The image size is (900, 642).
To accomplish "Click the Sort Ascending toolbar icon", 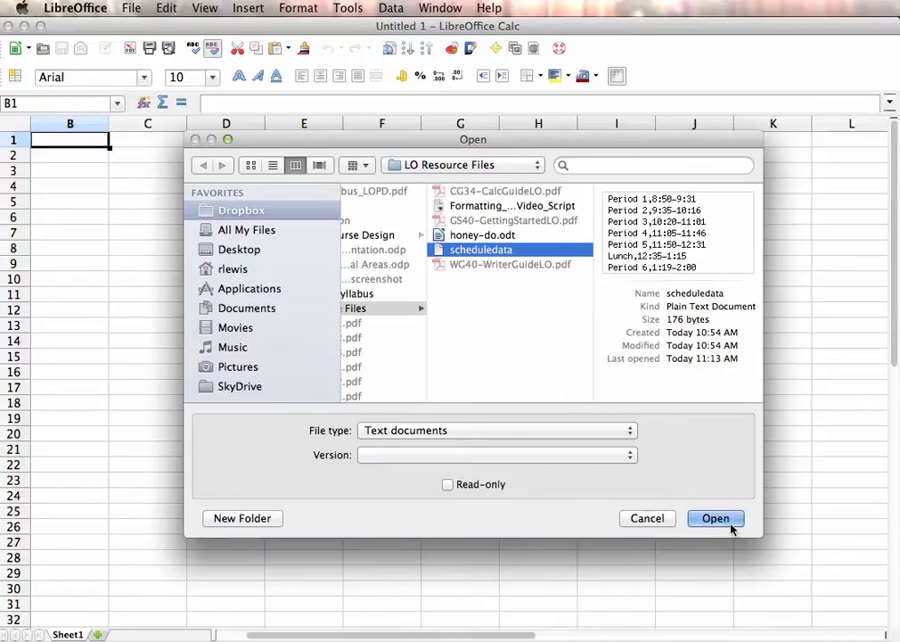I will [x=408, y=49].
